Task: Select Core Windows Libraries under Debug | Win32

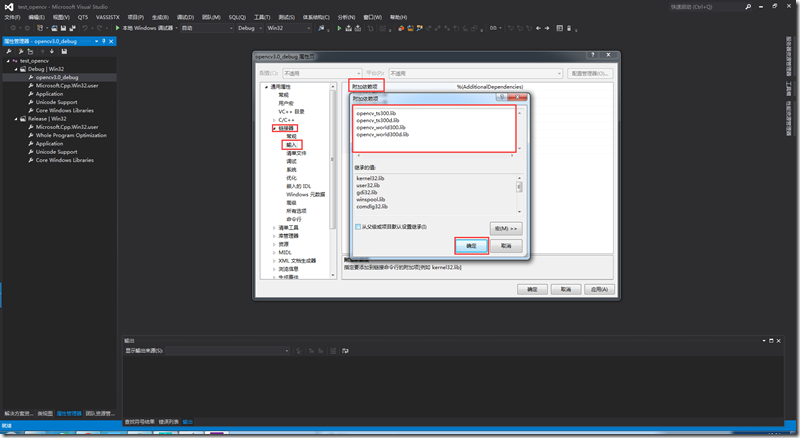Action: coord(64,110)
